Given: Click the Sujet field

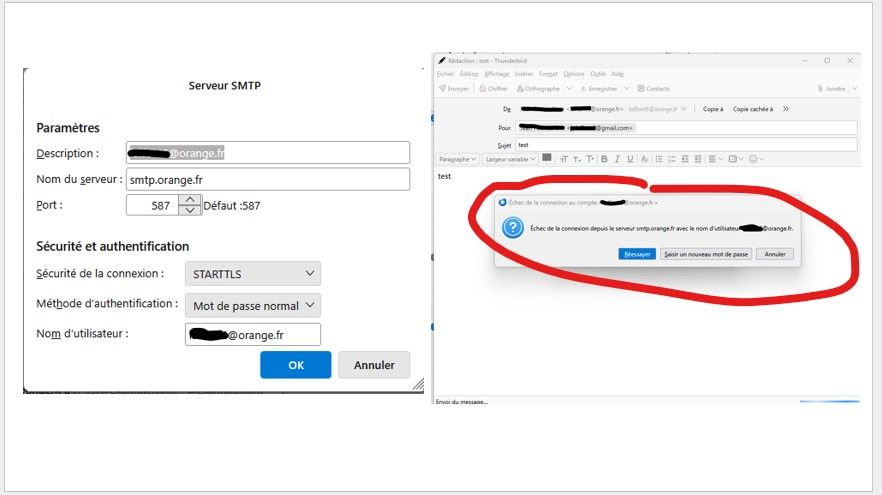Looking at the screenshot, I should click(x=686, y=145).
